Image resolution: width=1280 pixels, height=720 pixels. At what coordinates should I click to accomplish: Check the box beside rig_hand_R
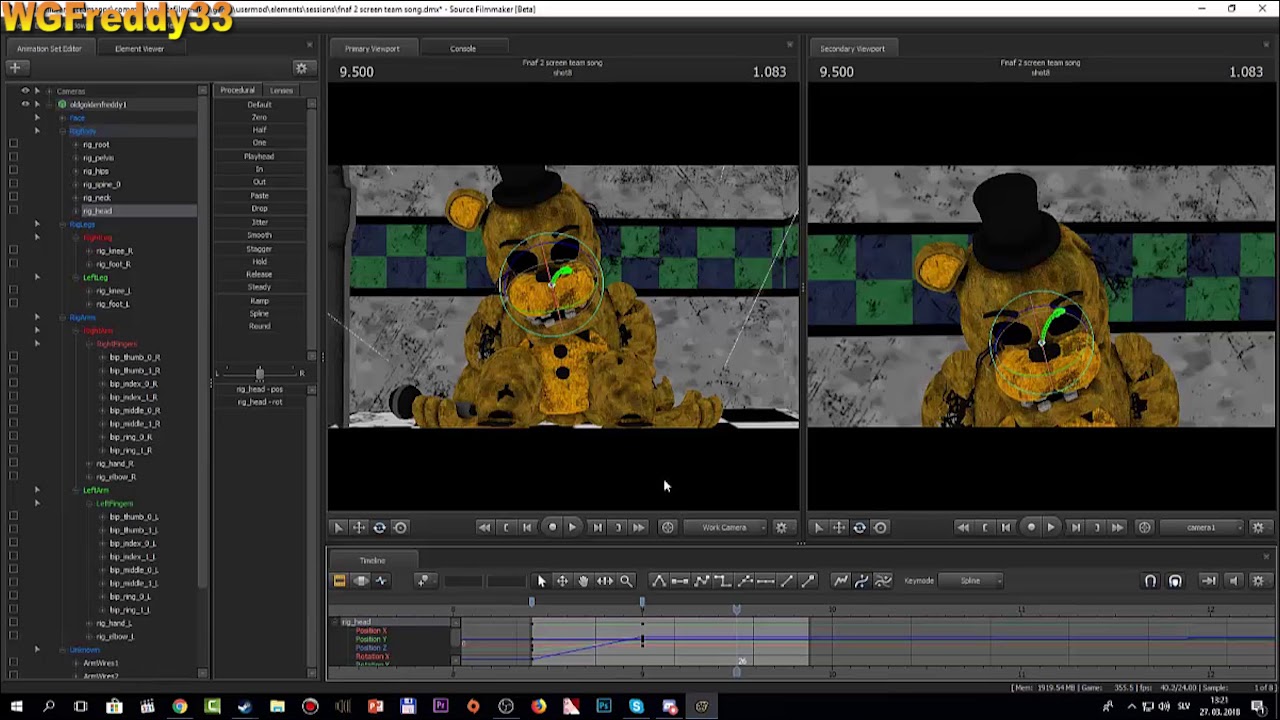pyautogui.click(x=13, y=463)
